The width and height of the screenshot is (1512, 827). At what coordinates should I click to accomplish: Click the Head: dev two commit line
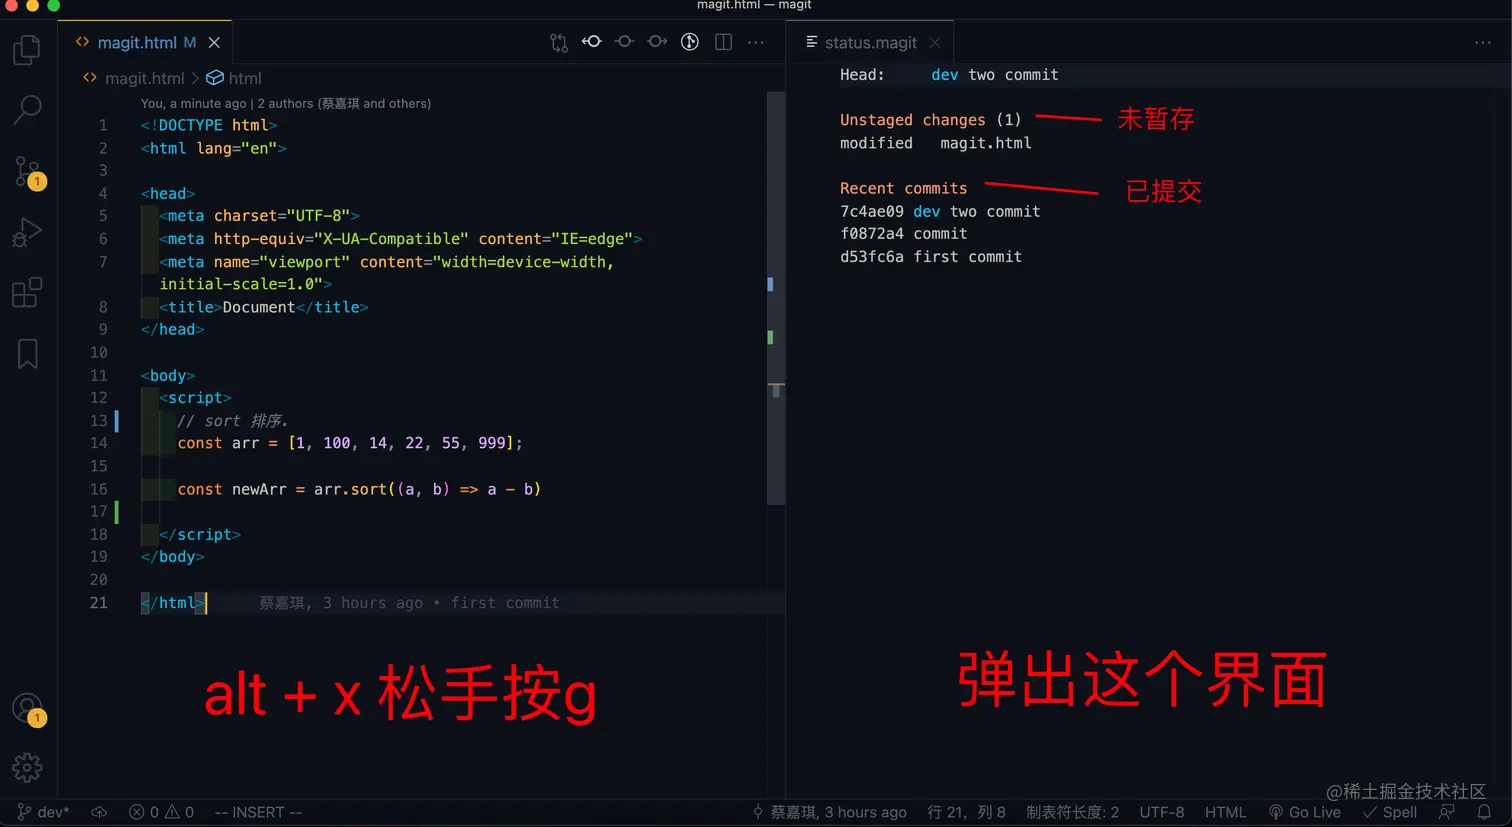click(x=949, y=75)
